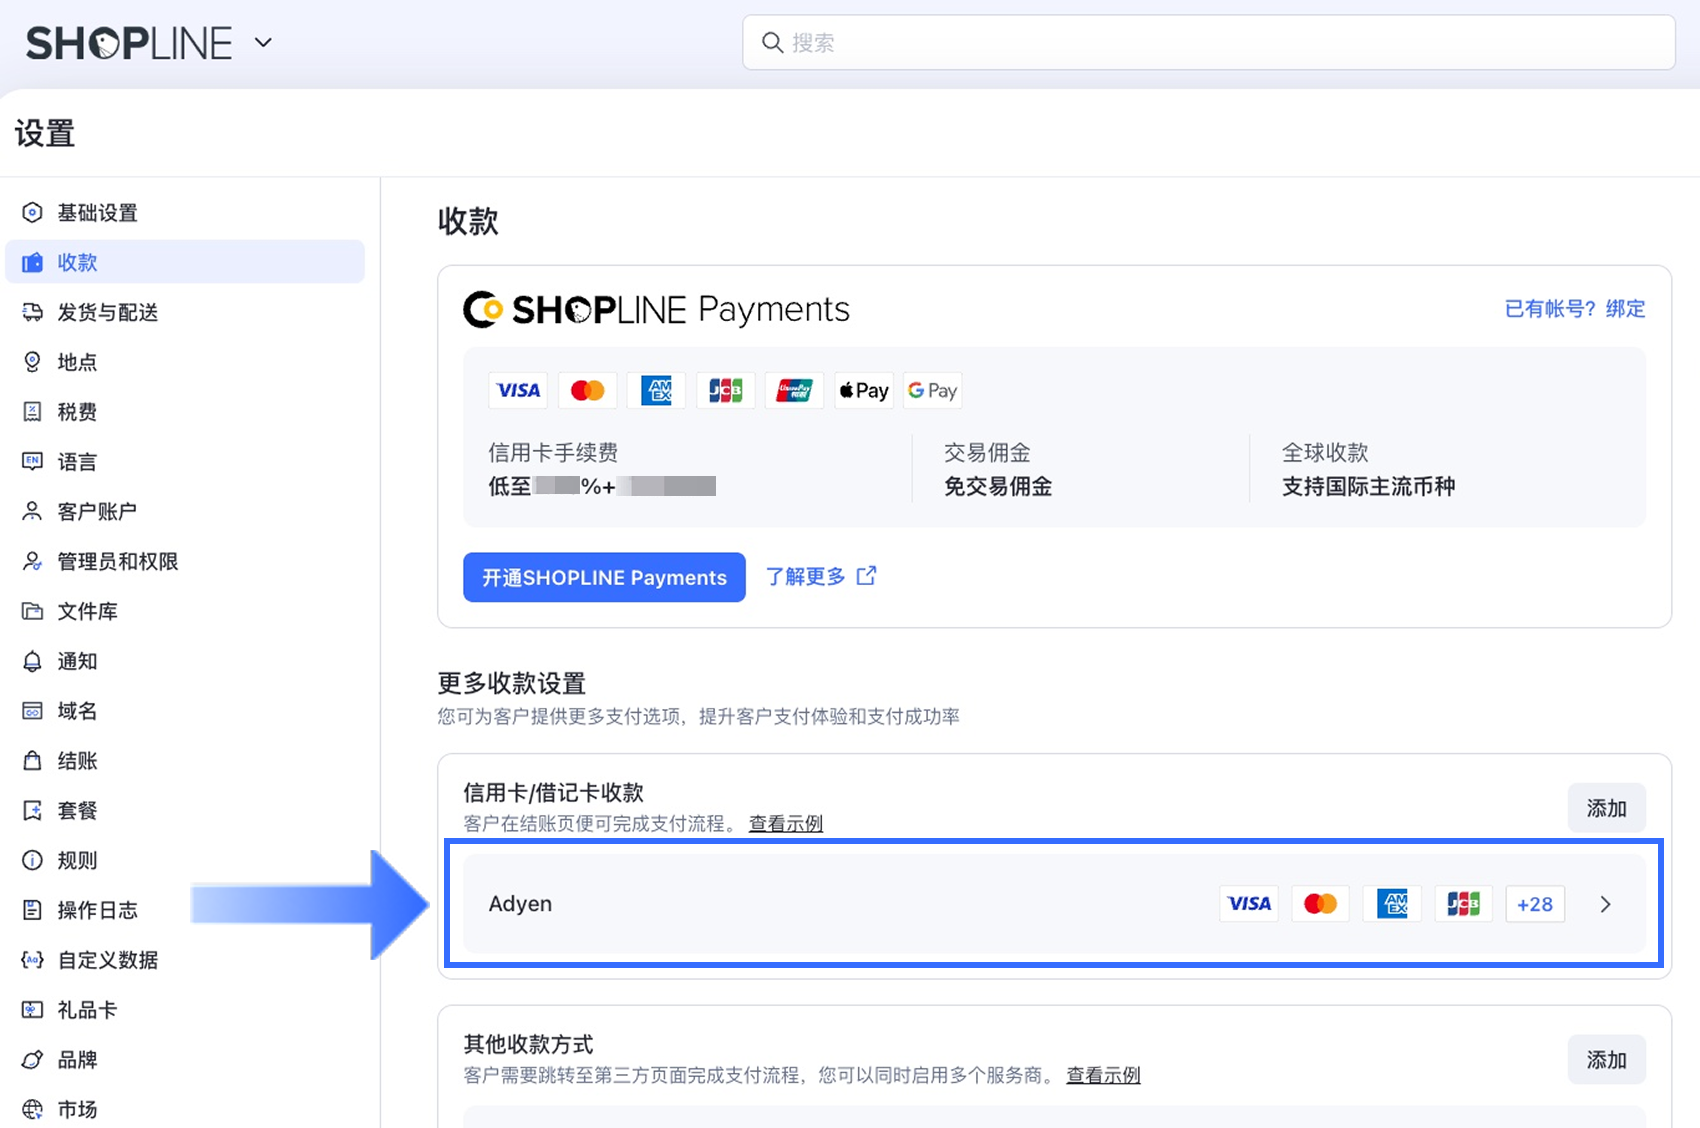The image size is (1700, 1128).
Task: Click the 操作日志 log icon
Action: (x=32, y=910)
